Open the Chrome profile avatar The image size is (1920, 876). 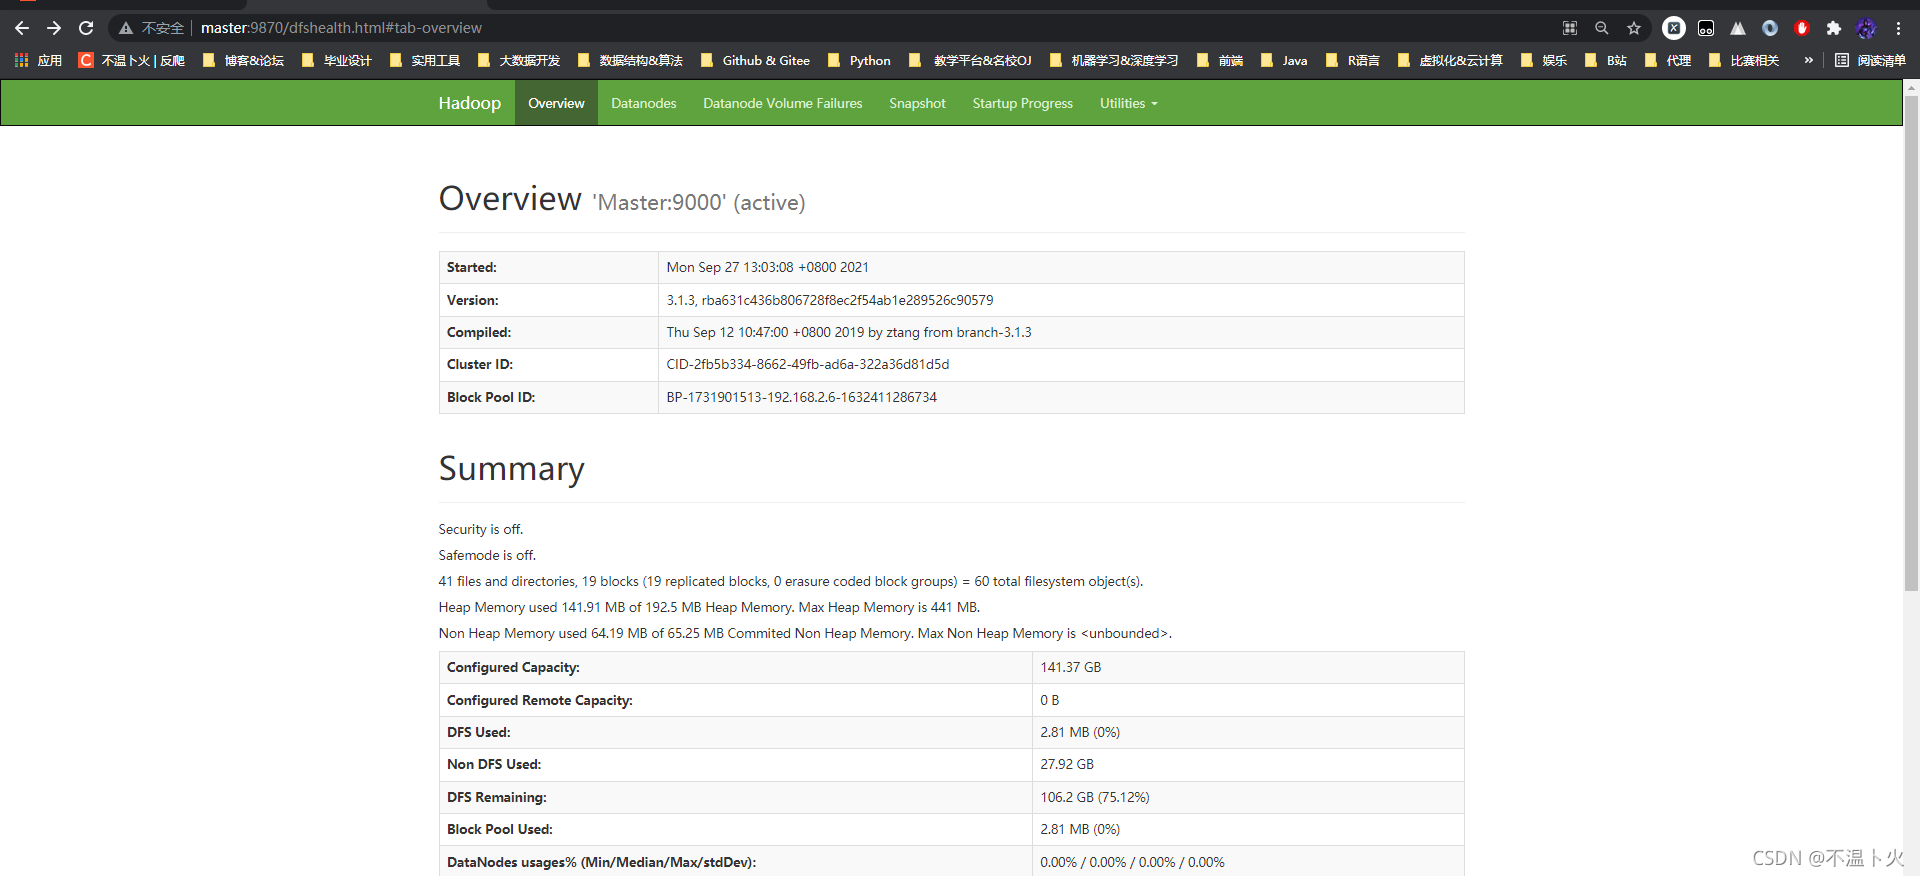click(x=1866, y=28)
